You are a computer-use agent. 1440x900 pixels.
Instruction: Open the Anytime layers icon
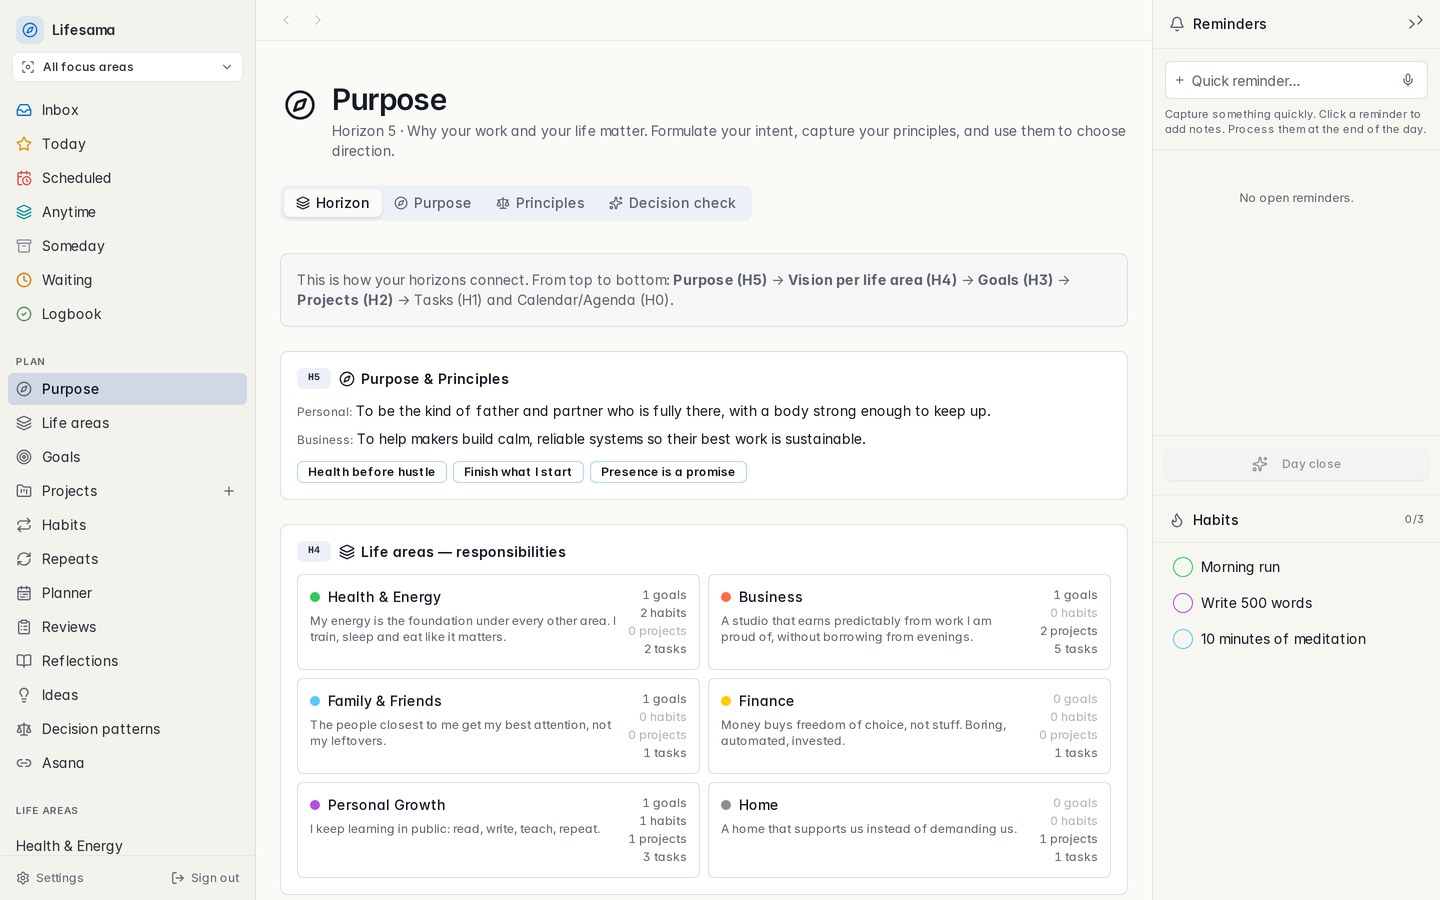click(24, 212)
